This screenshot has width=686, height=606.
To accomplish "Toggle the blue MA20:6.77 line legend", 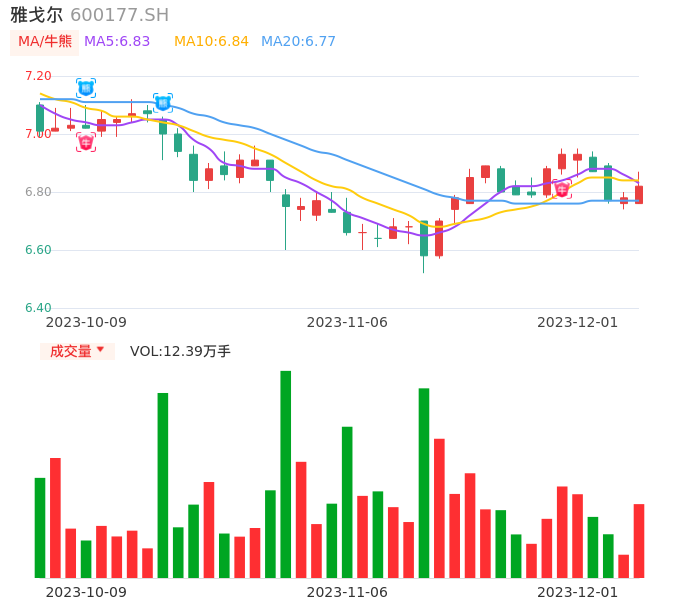I will (x=298, y=42).
